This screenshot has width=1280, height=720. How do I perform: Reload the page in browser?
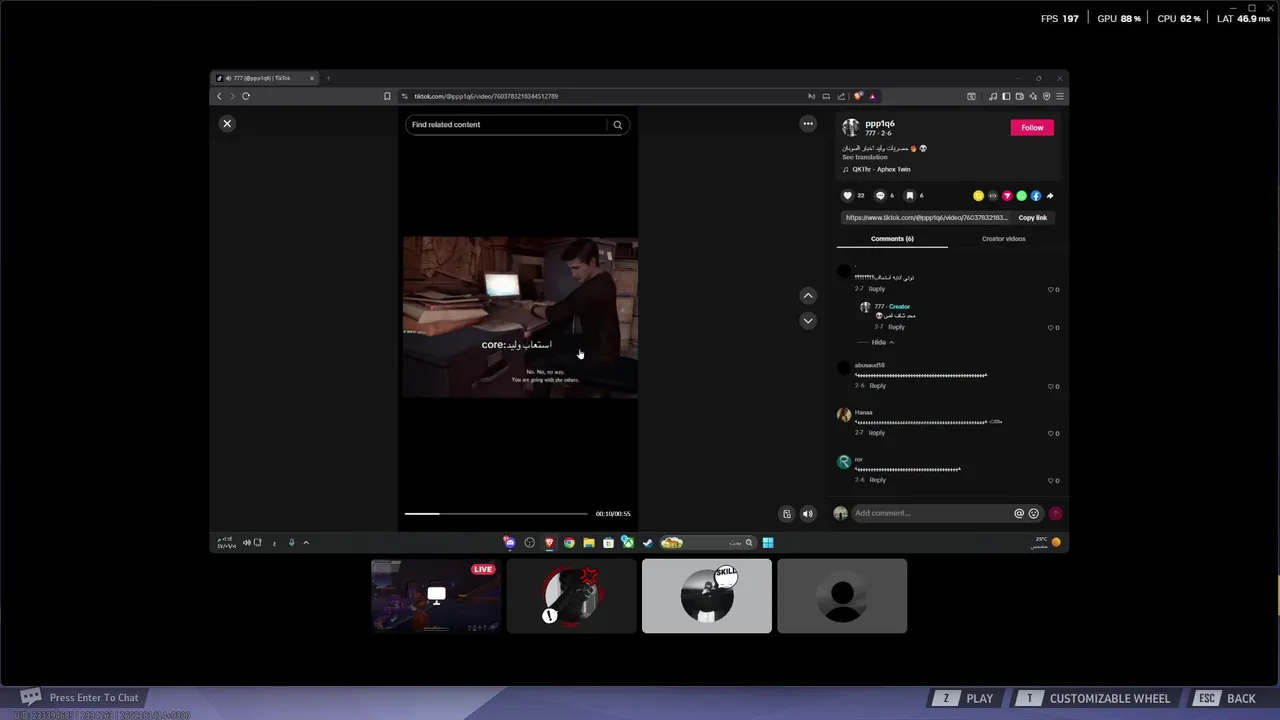246,96
